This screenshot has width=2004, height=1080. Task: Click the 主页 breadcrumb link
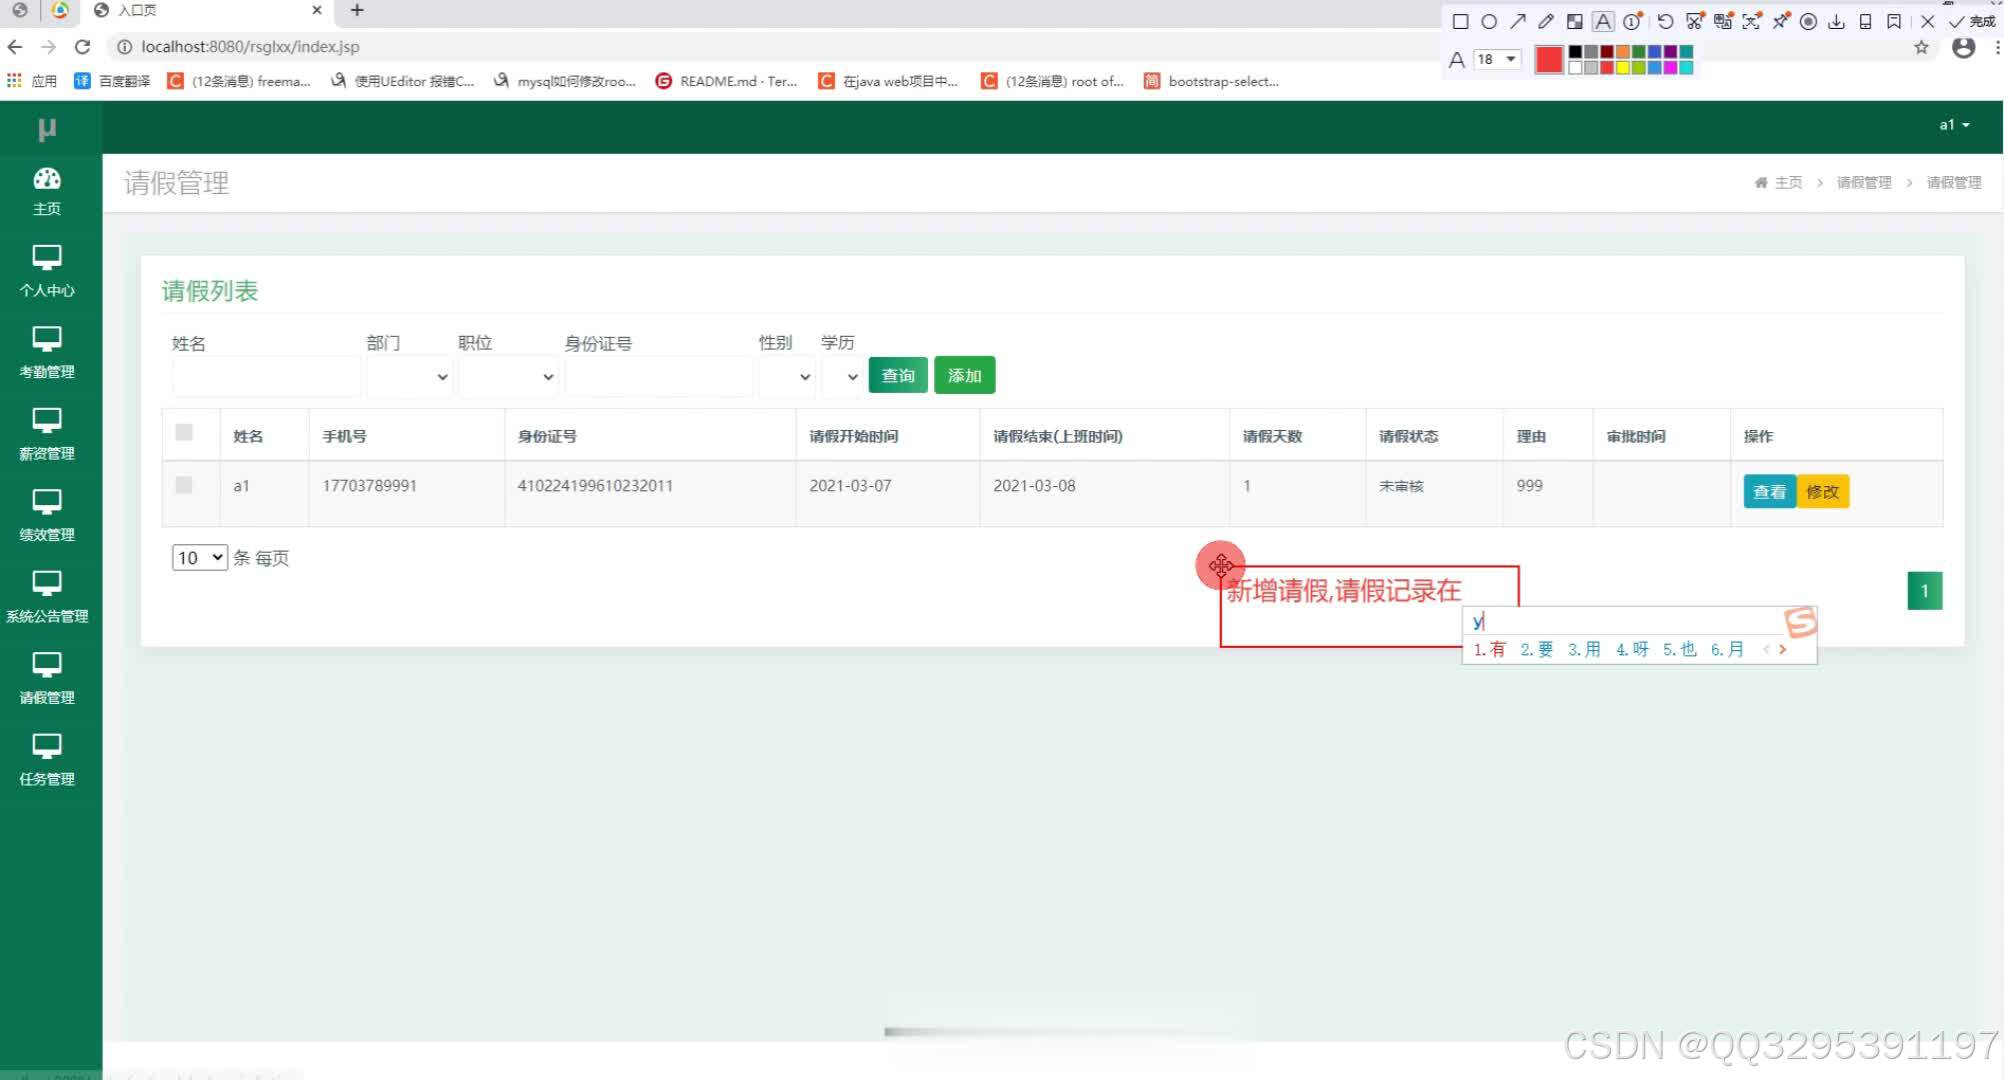[x=1779, y=183]
